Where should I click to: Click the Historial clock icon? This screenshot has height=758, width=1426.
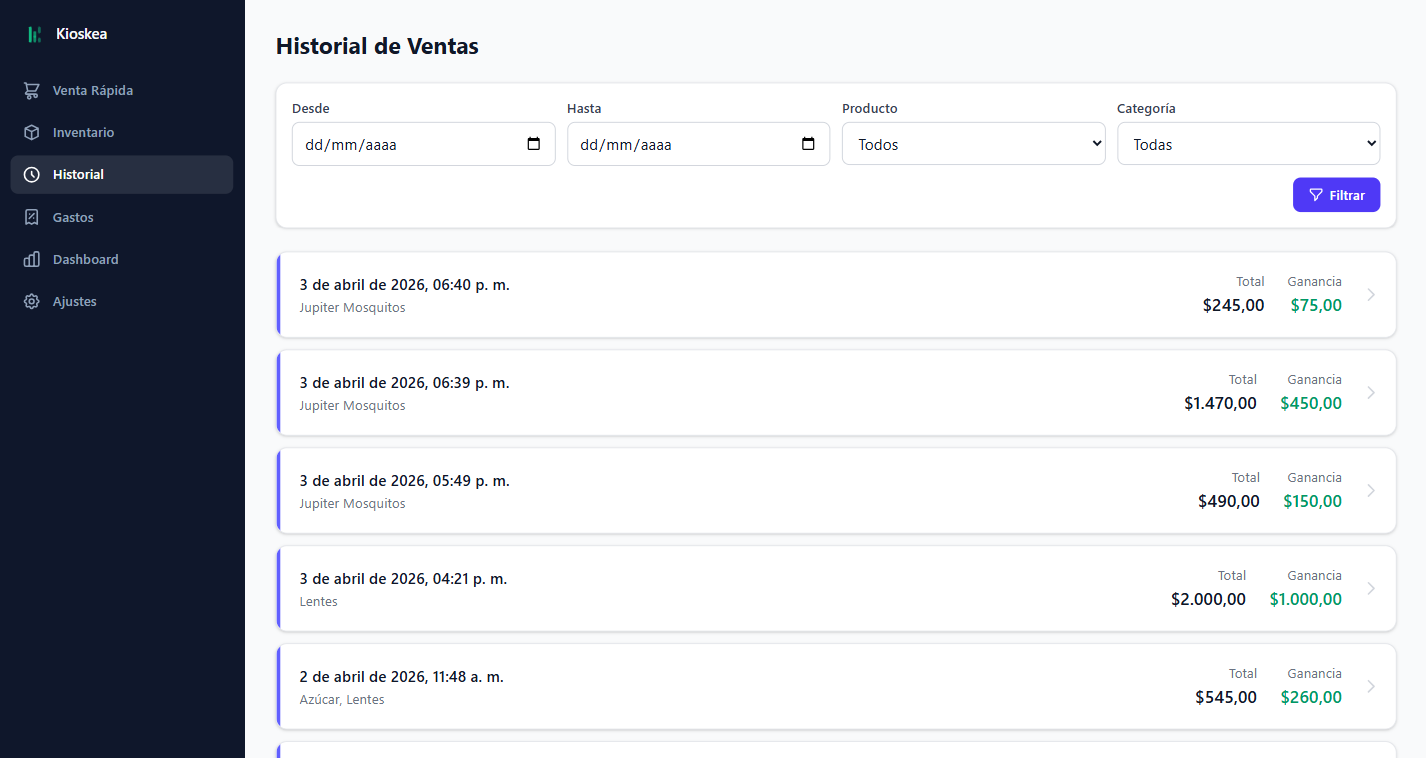point(31,174)
